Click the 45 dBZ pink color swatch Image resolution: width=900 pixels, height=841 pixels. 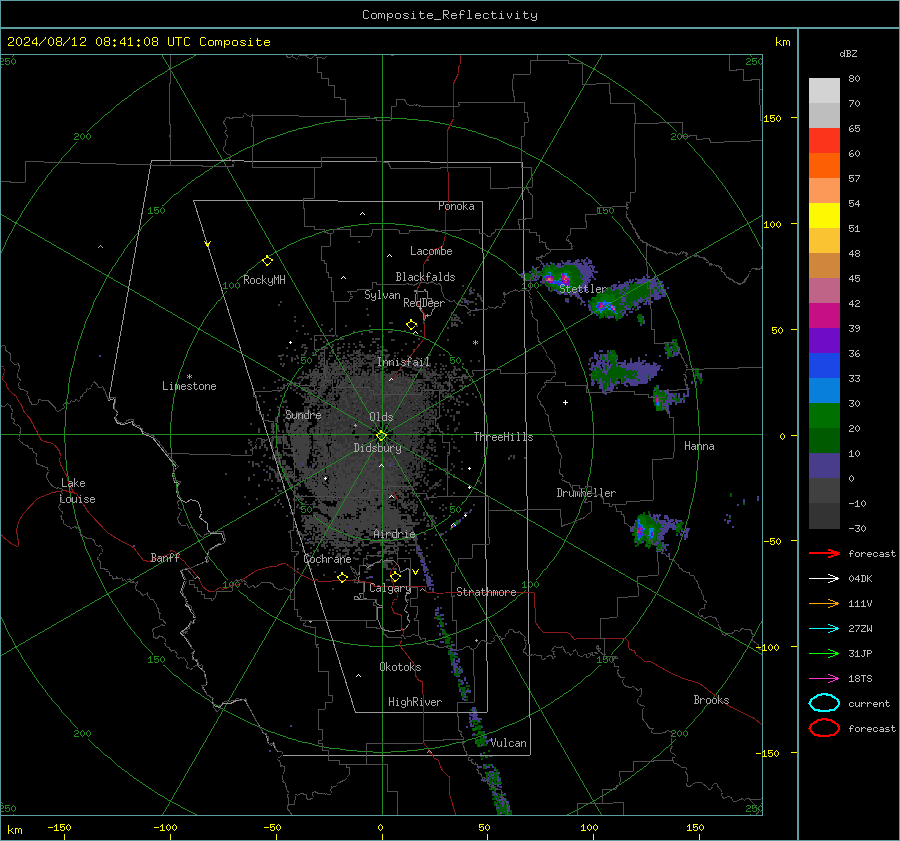tap(824, 290)
